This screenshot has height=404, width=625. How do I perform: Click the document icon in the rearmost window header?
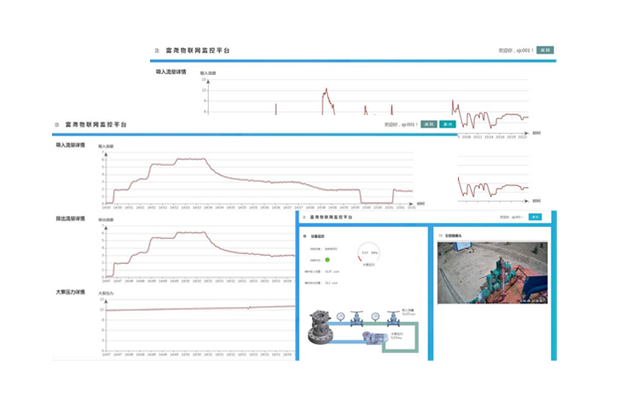(x=157, y=51)
